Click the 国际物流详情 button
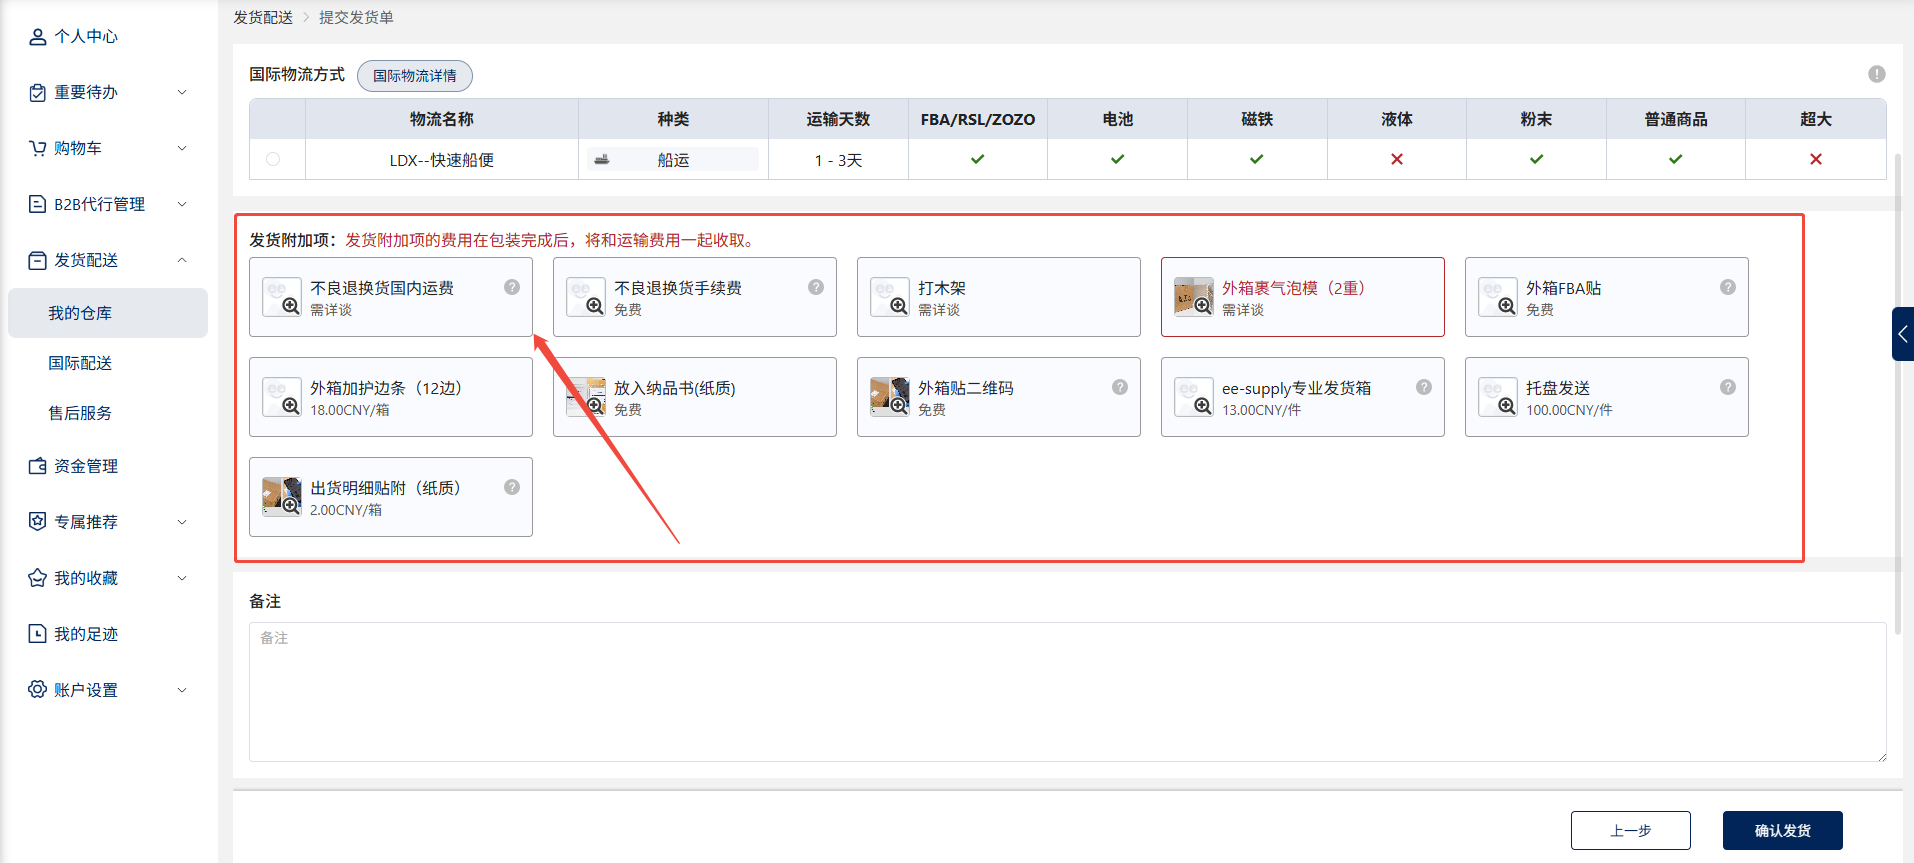The image size is (1914, 863). [x=415, y=76]
